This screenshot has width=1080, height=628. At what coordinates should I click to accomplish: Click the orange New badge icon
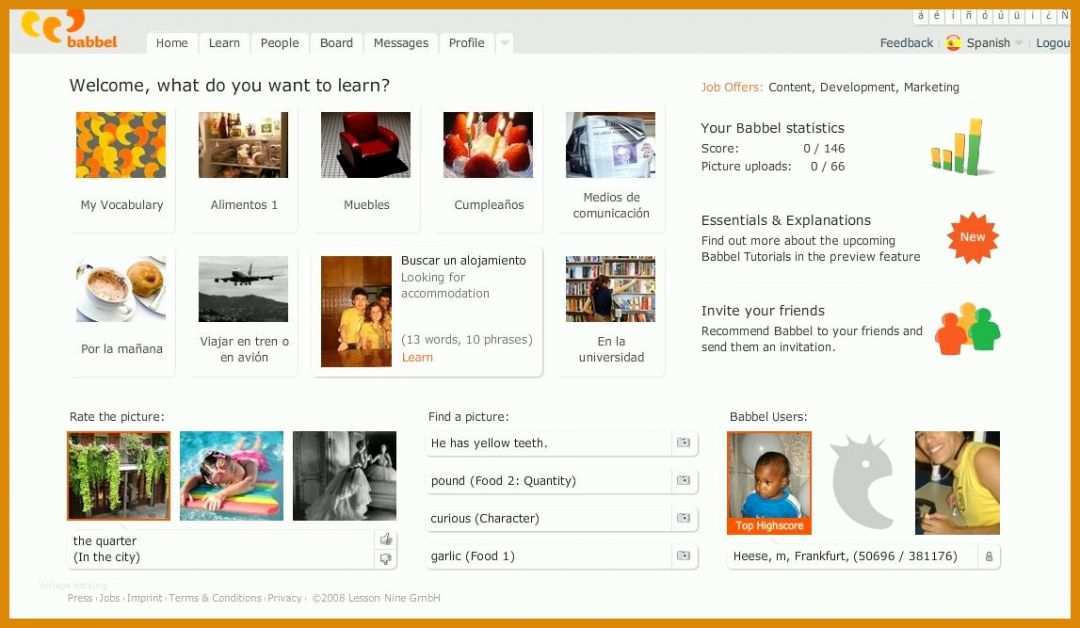(973, 238)
